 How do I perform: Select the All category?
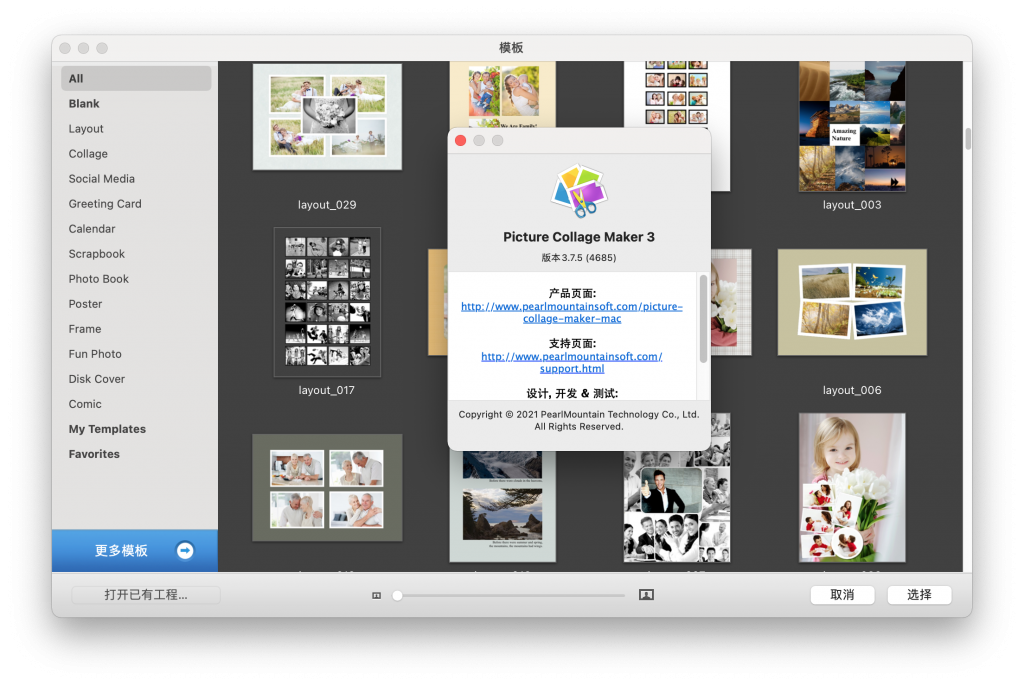click(136, 78)
